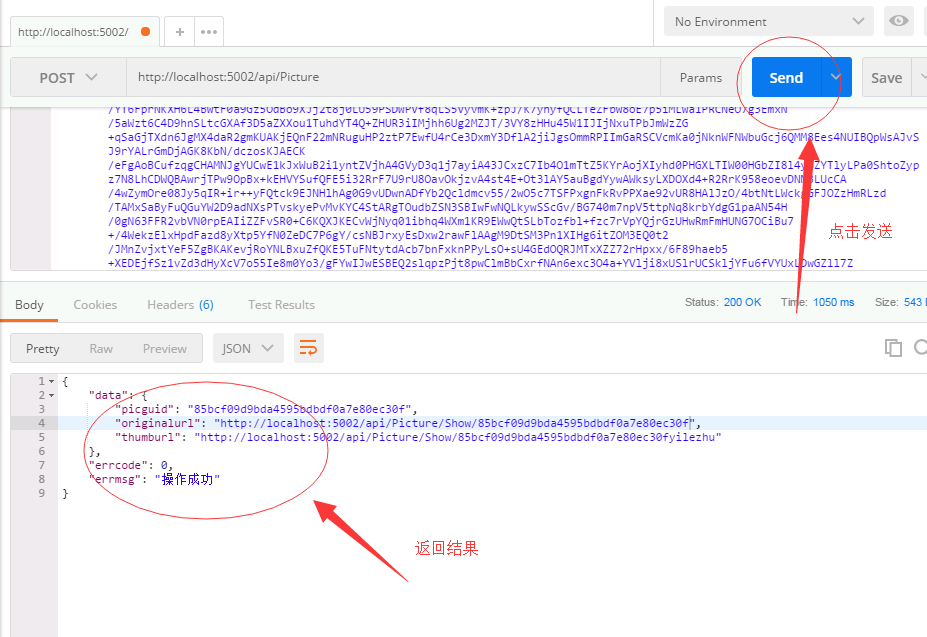The image size is (927, 637).
Task: Click the thumburl value in response
Action: tap(458, 437)
